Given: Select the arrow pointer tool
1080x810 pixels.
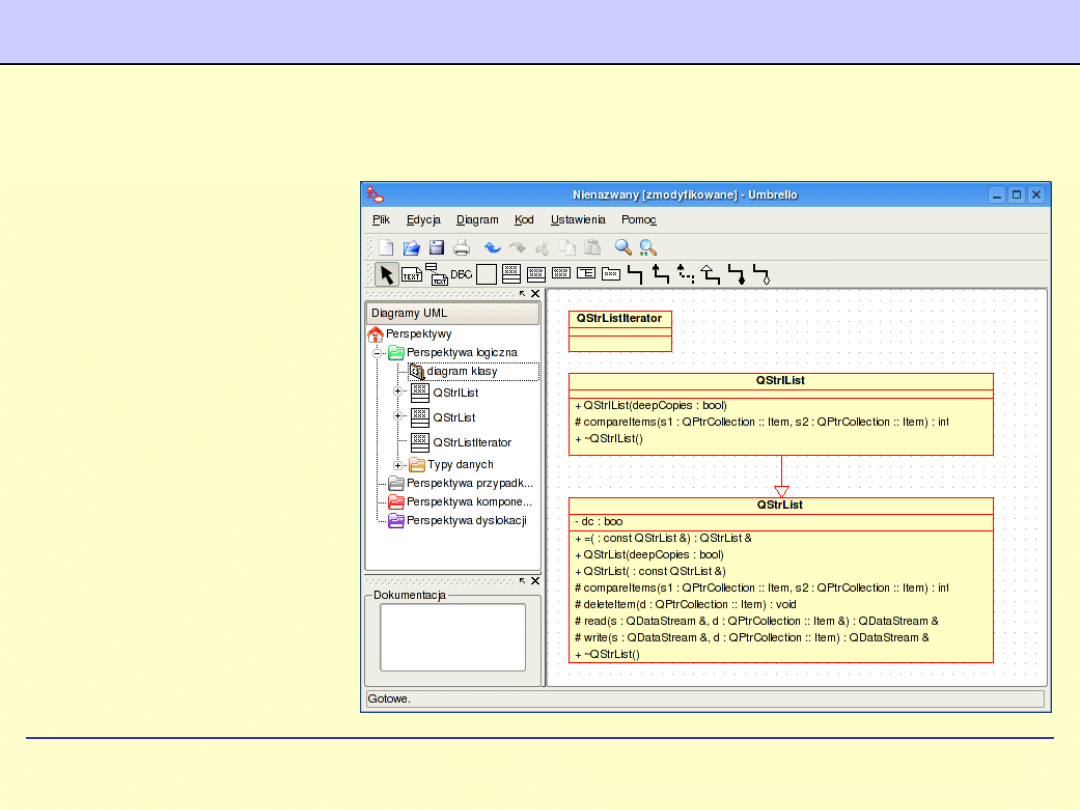Looking at the screenshot, I should point(386,275).
